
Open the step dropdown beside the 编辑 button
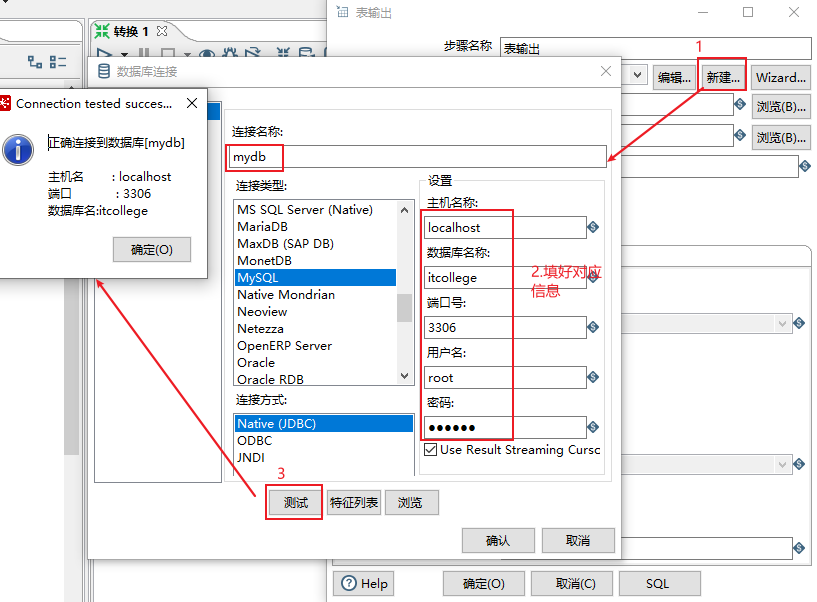[x=635, y=75]
